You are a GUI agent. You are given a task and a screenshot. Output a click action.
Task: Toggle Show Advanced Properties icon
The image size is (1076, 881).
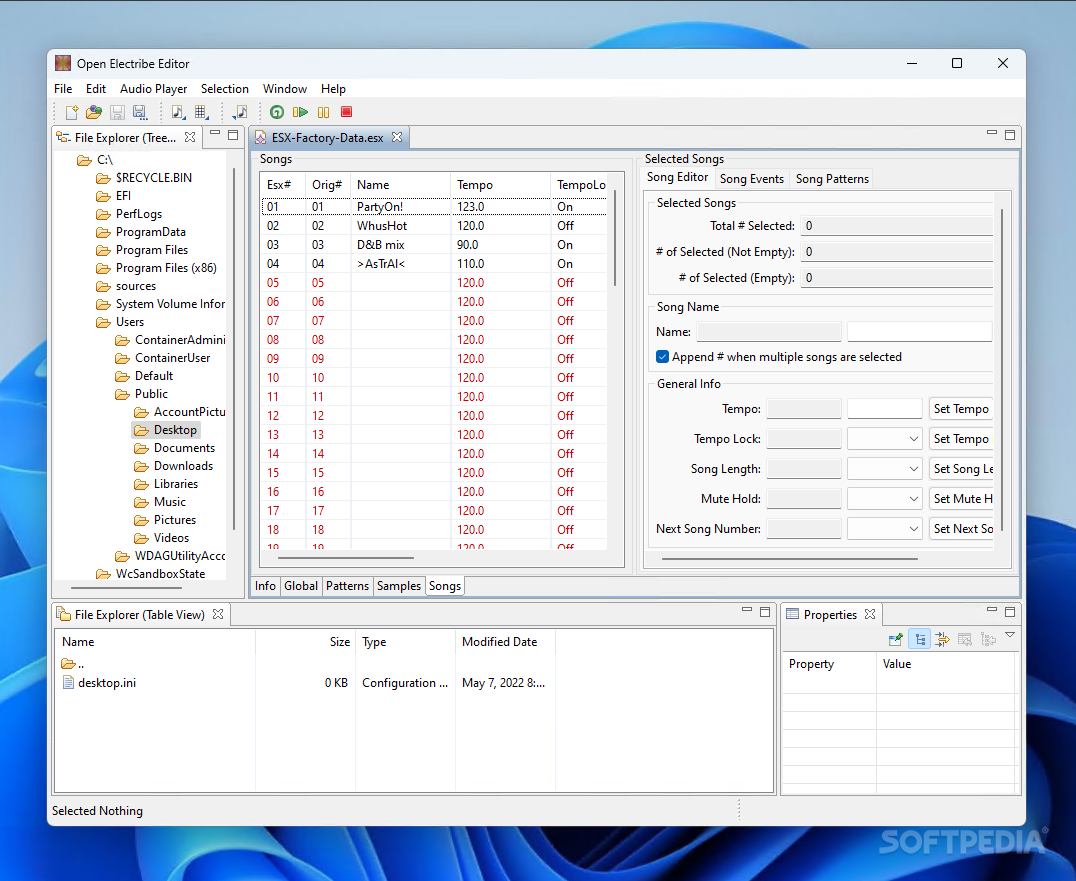pyautogui.click(x=942, y=639)
